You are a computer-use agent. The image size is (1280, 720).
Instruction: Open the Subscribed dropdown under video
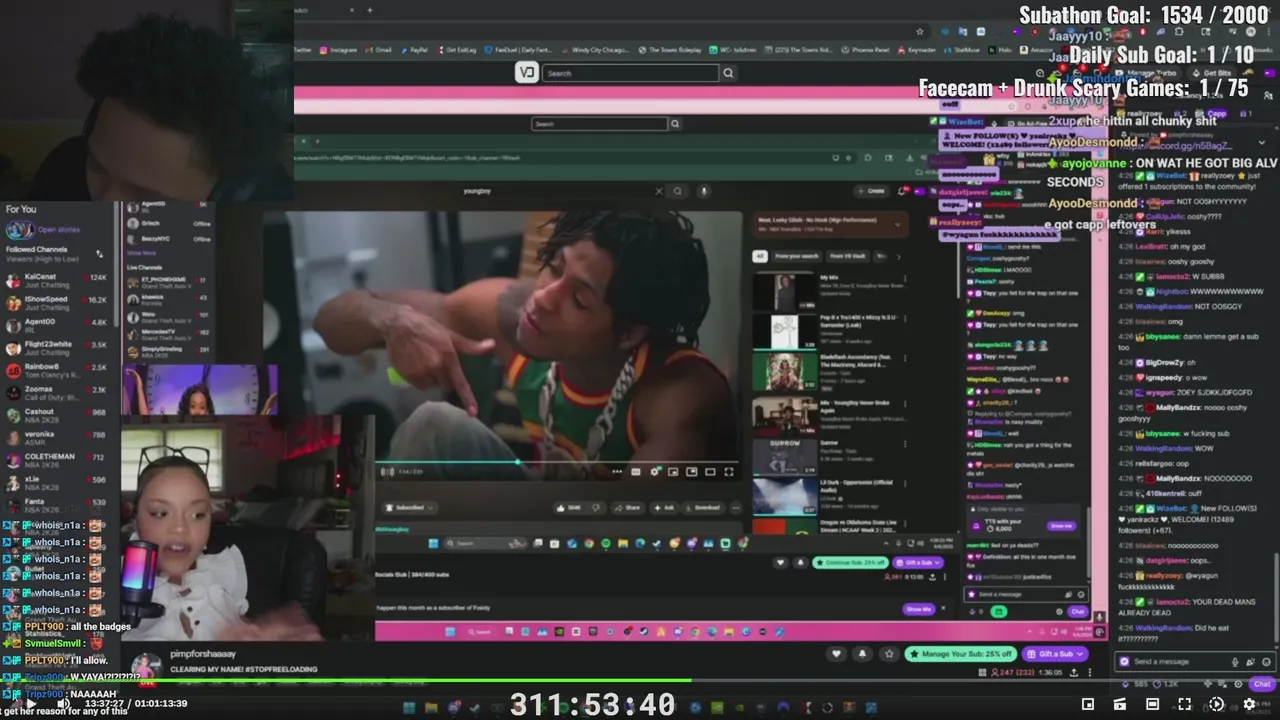[x=410, y=507]
